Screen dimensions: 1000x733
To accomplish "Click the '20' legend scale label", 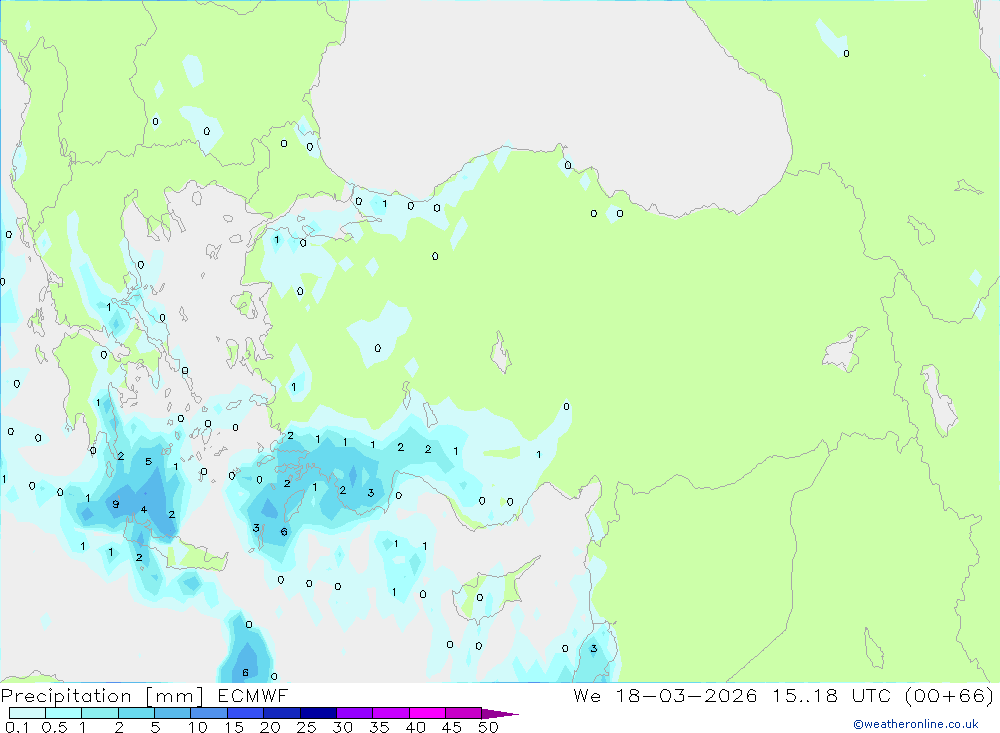I will [270, 727].
